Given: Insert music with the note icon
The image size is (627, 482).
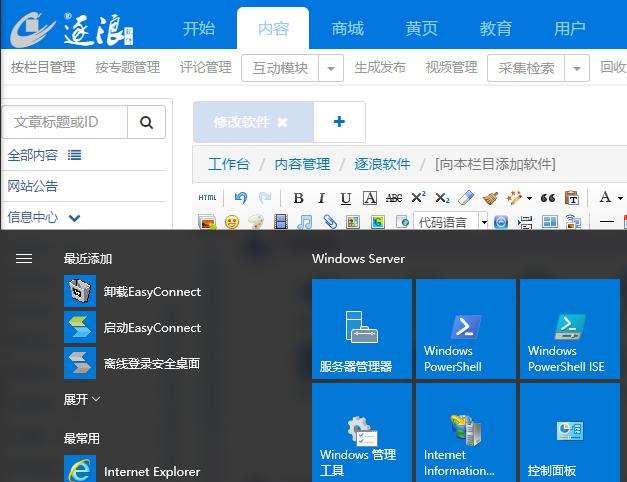Looking at the screenshot, I should 305,222.
